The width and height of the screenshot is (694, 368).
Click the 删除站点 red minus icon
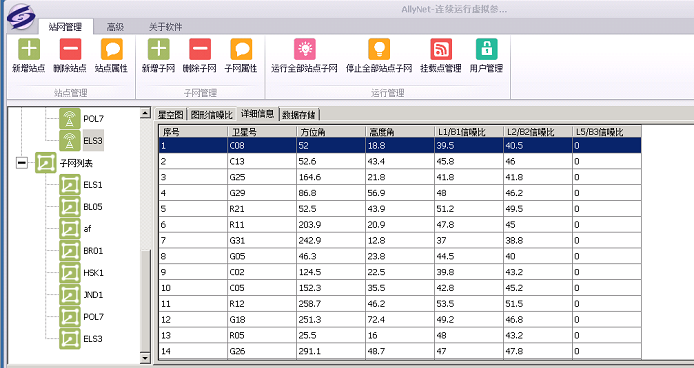[x=70, y=49]
